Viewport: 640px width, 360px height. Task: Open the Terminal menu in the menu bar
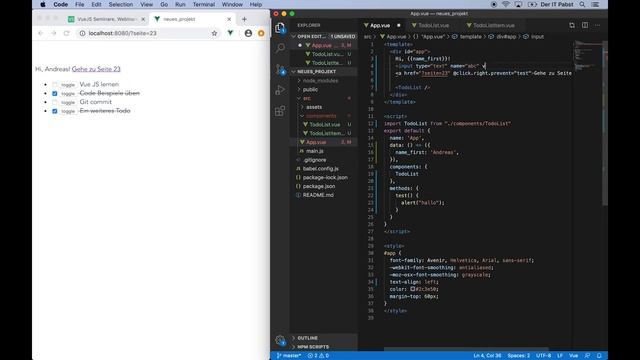point(204,4)
